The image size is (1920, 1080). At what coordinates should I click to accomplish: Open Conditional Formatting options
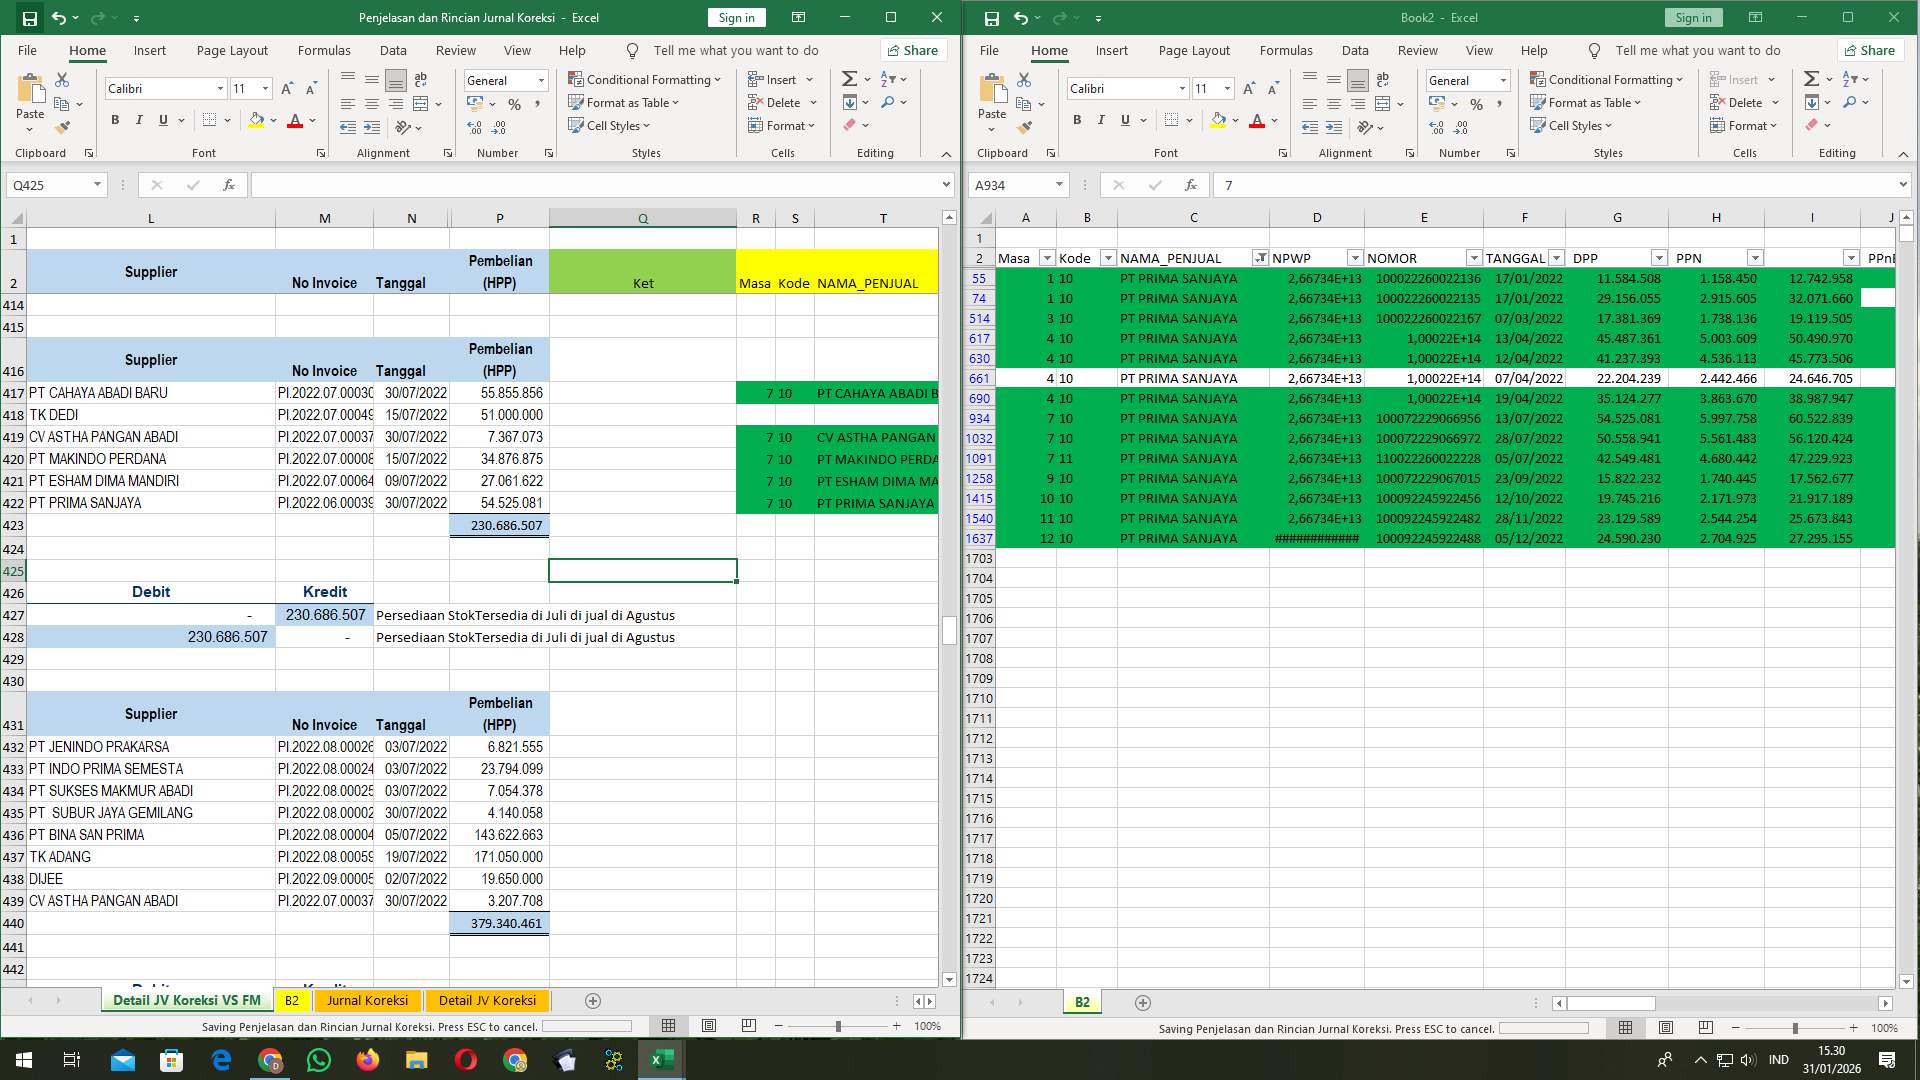(645, 79)
